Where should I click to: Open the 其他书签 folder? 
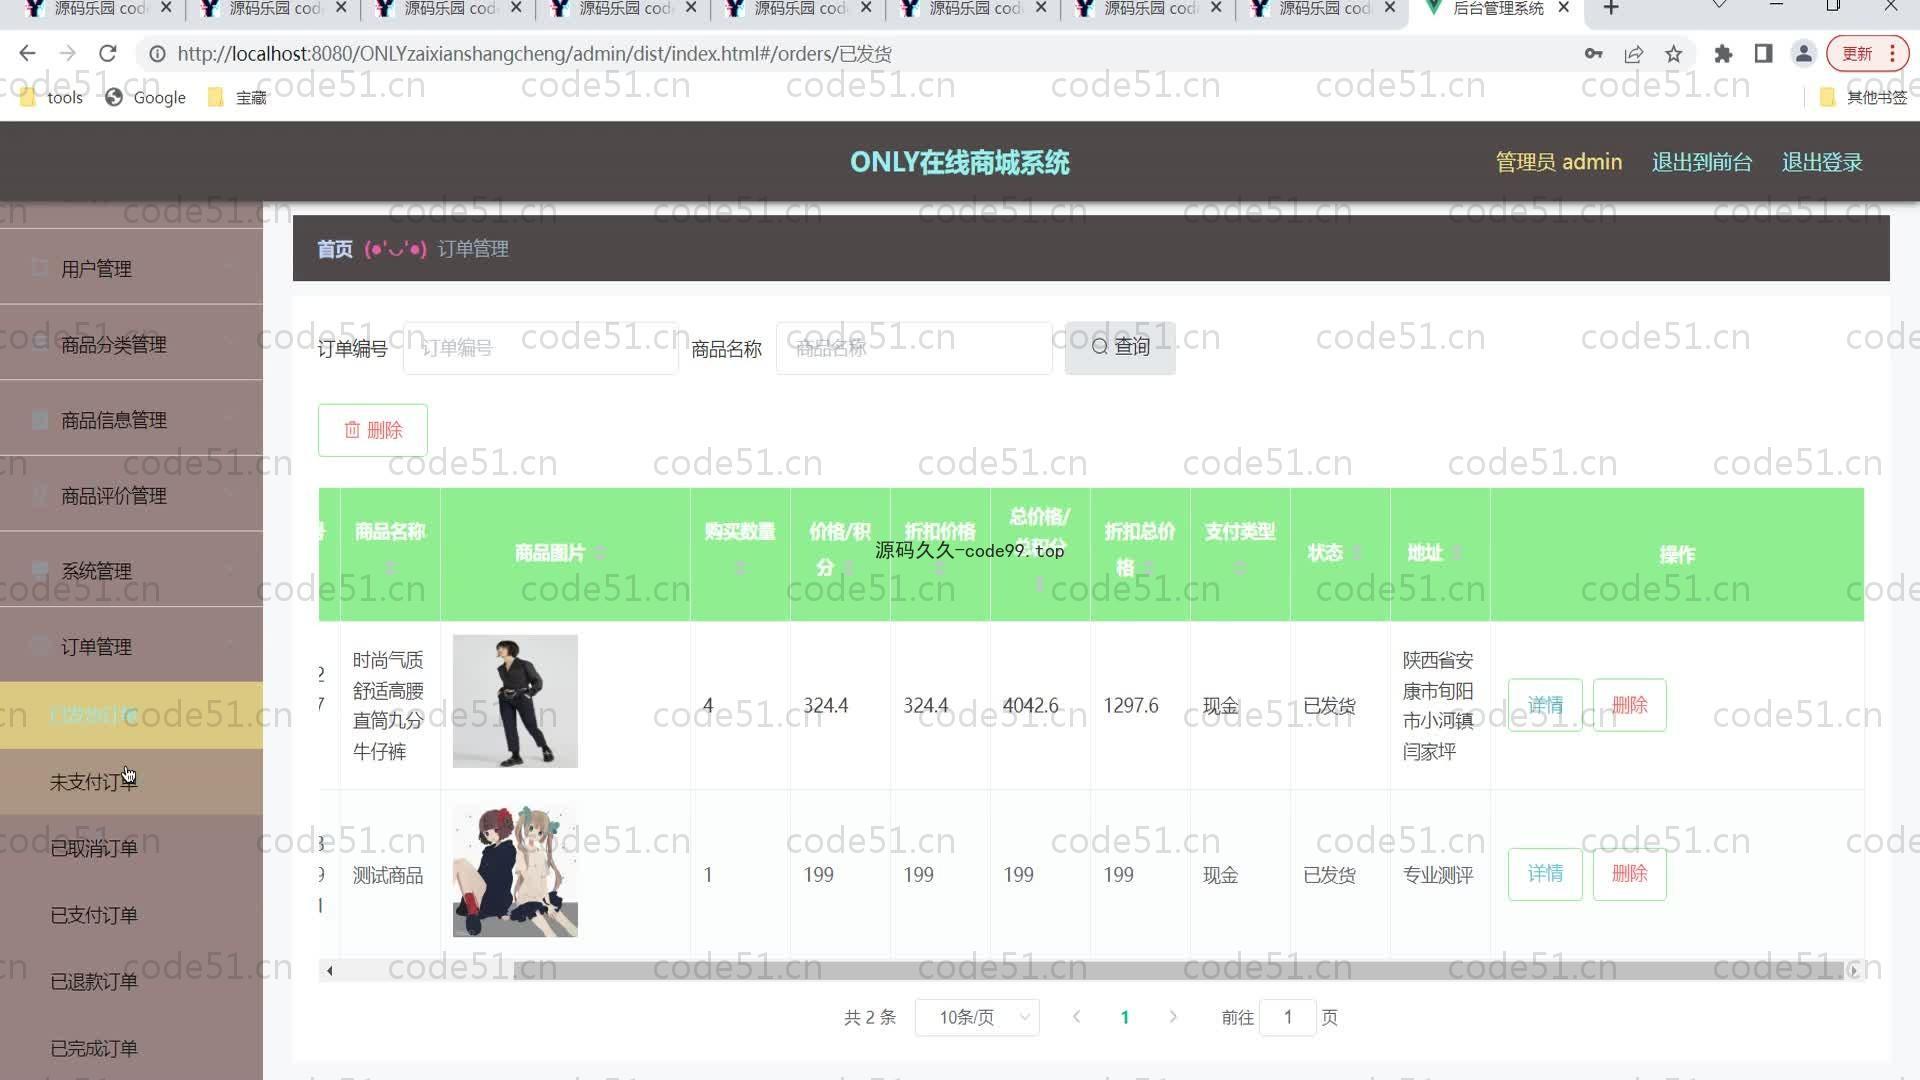coord(1863,97)
